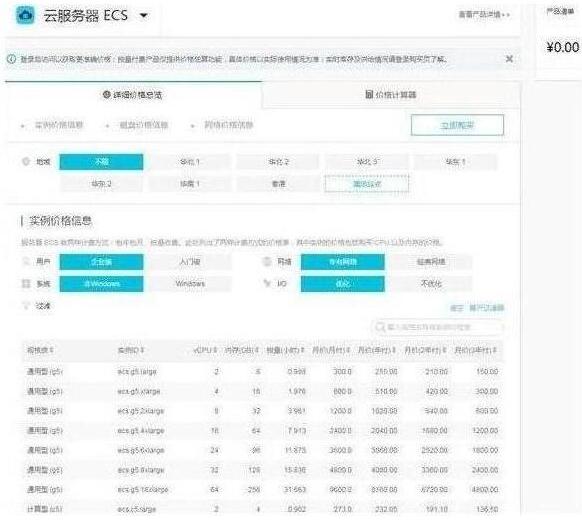
Task: Click the info icon in the notice banner
Action: (x=12, y=59)
